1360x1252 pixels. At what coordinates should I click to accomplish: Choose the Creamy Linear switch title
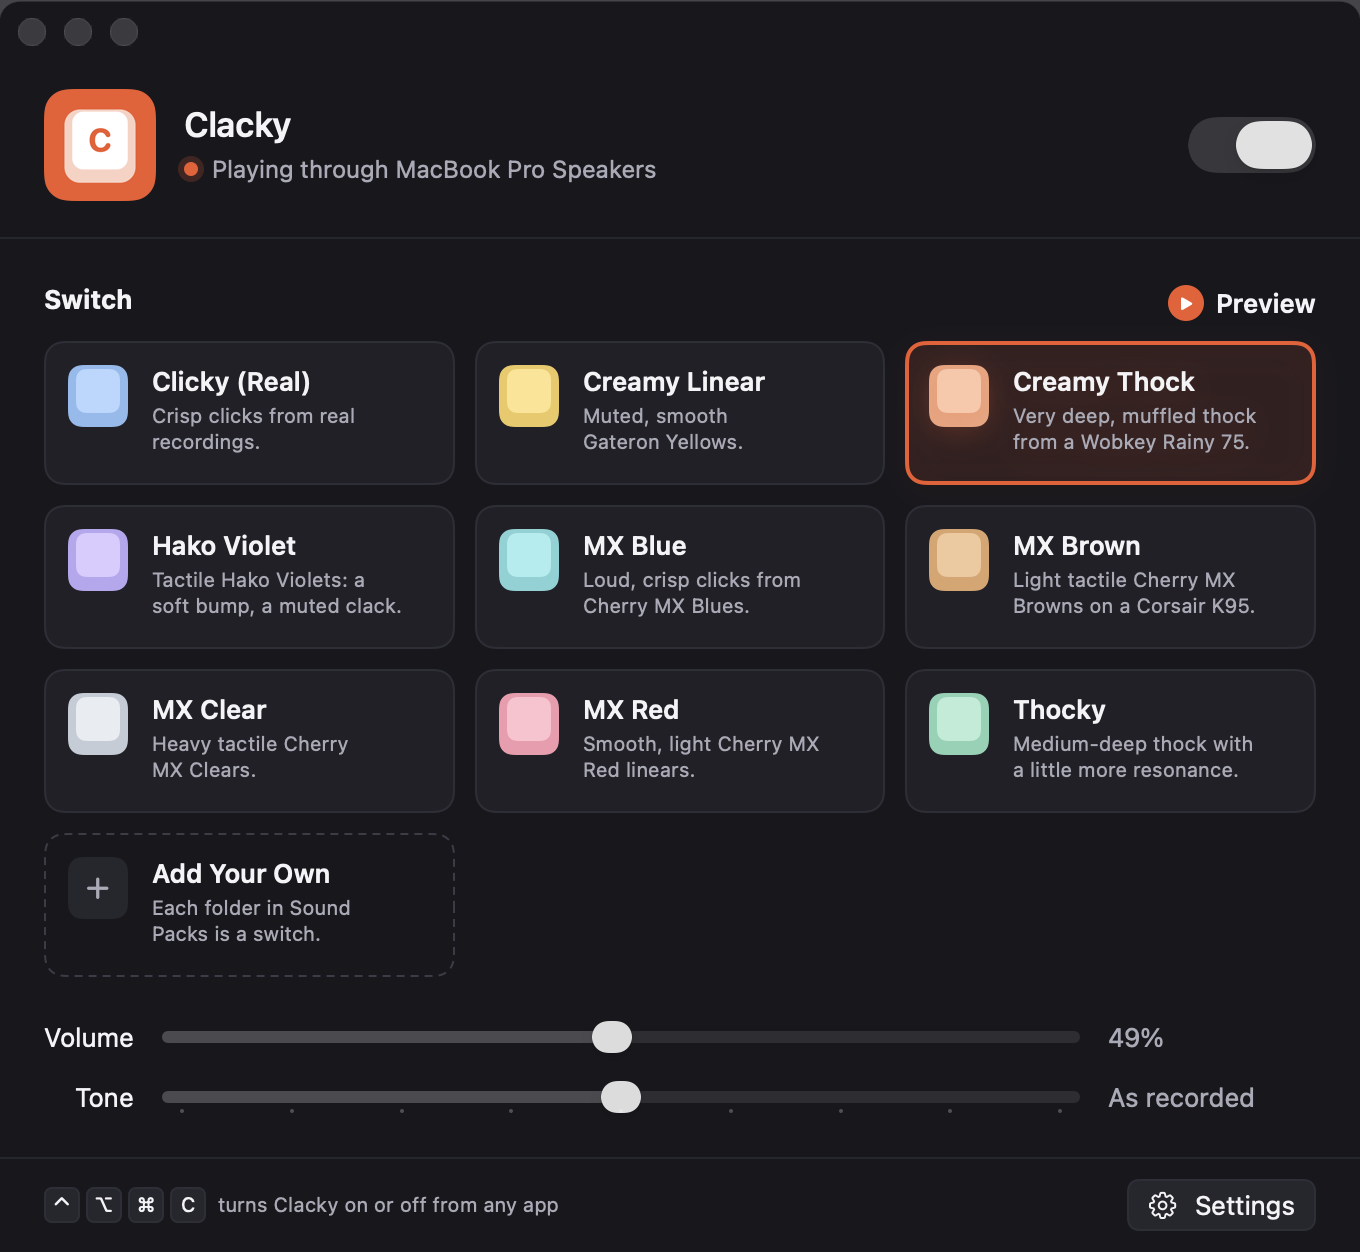point(674,382)
